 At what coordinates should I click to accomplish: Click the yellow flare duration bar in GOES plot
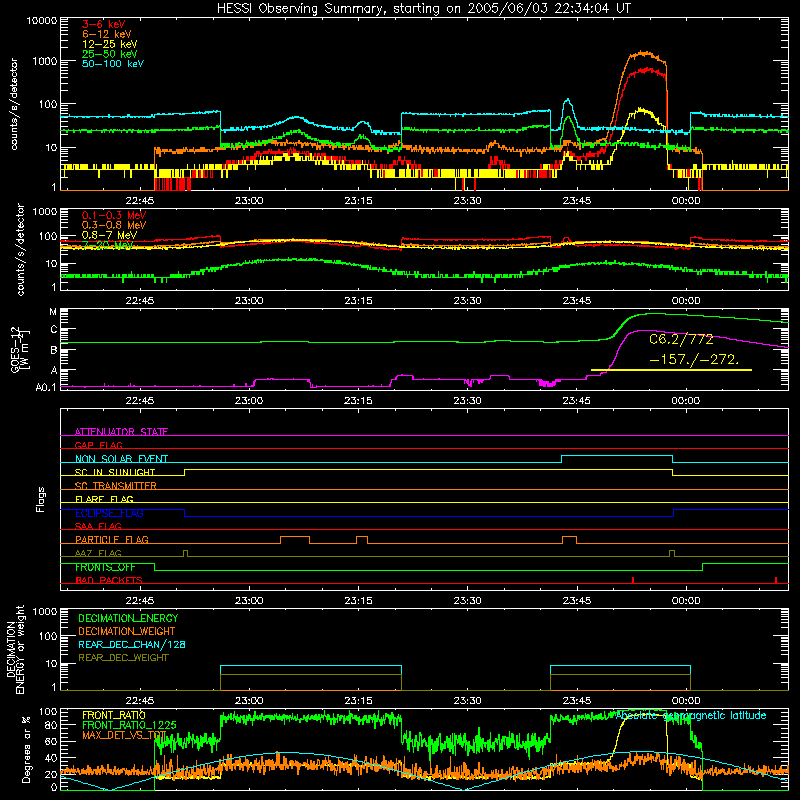click(x=671, y=370)
